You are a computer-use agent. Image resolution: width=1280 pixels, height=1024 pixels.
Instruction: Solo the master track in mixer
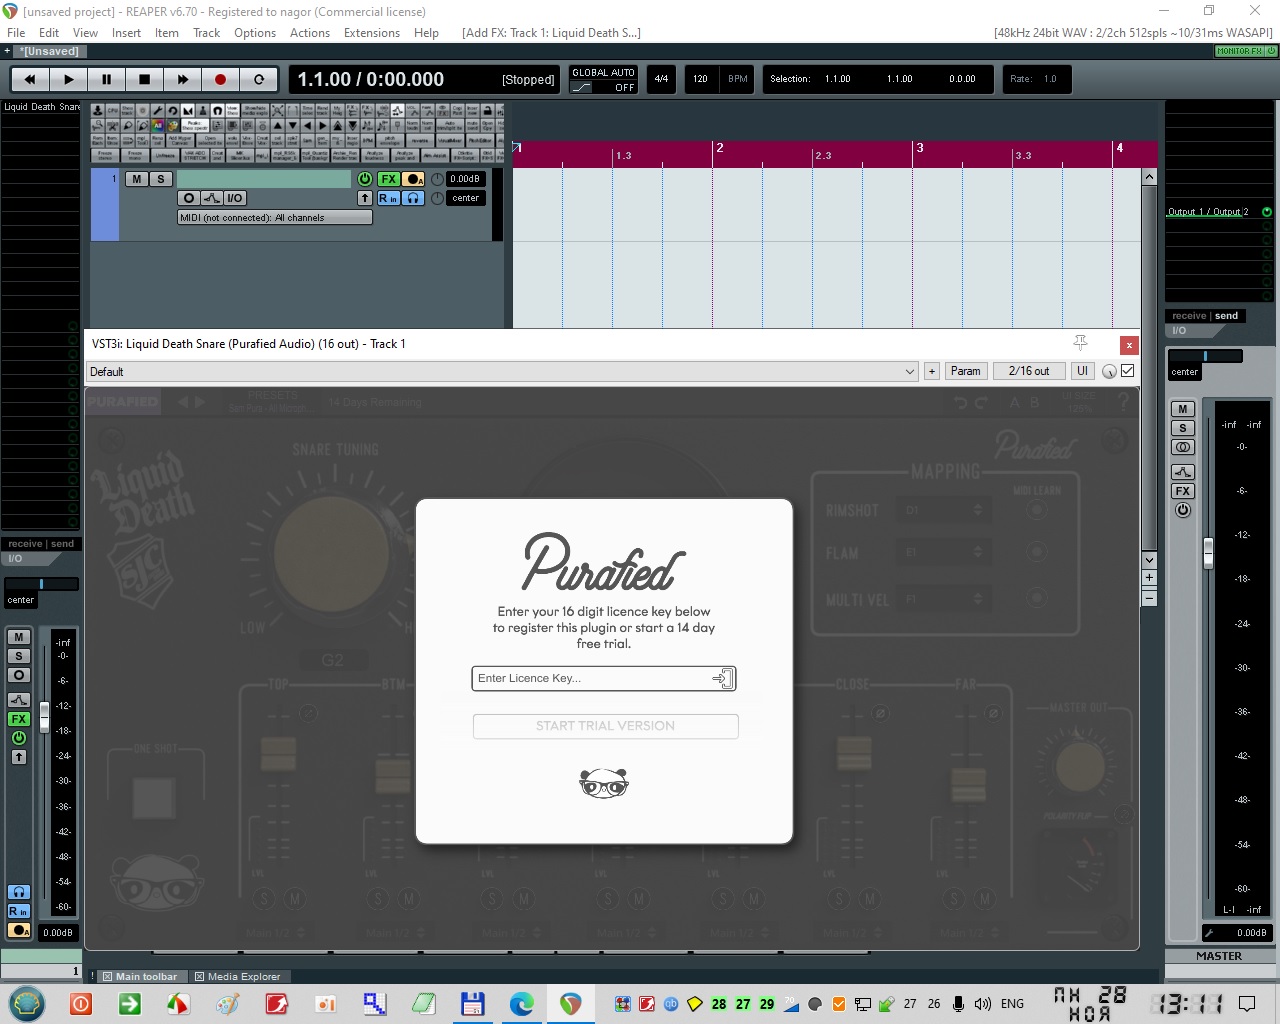[1183, 428]
